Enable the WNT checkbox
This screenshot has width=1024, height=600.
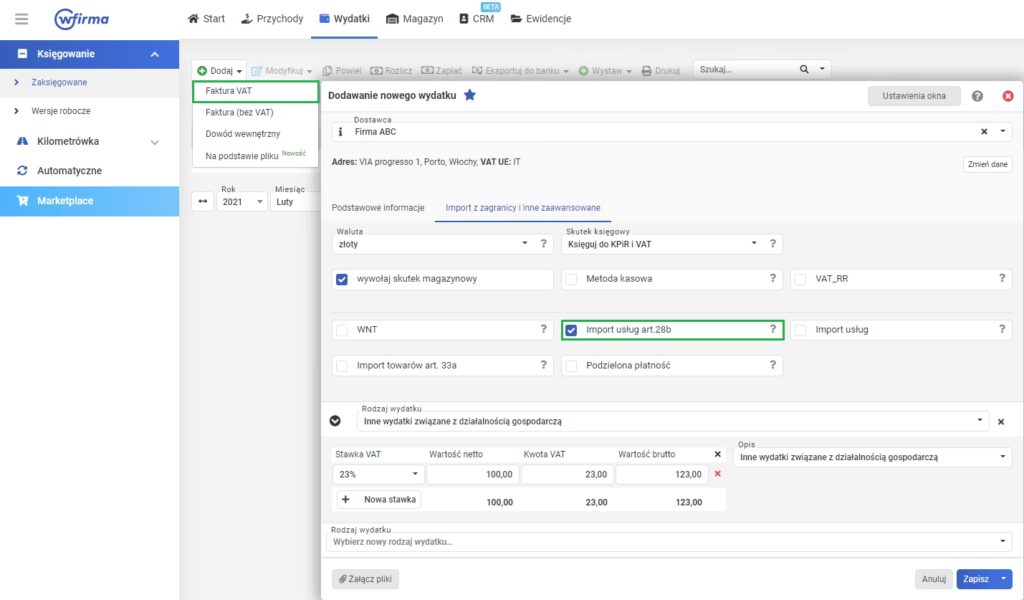pos(342,330)
